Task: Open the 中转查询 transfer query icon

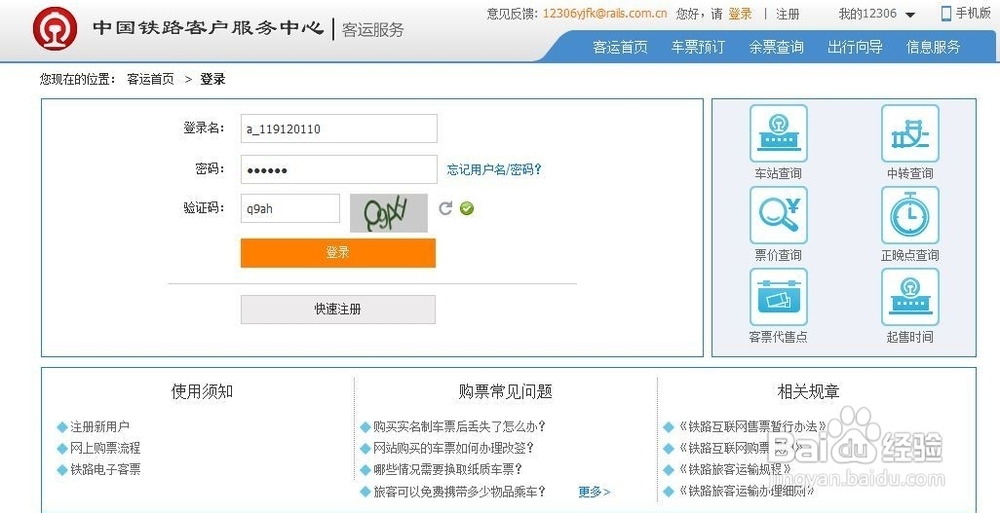Action: [910, 133]
